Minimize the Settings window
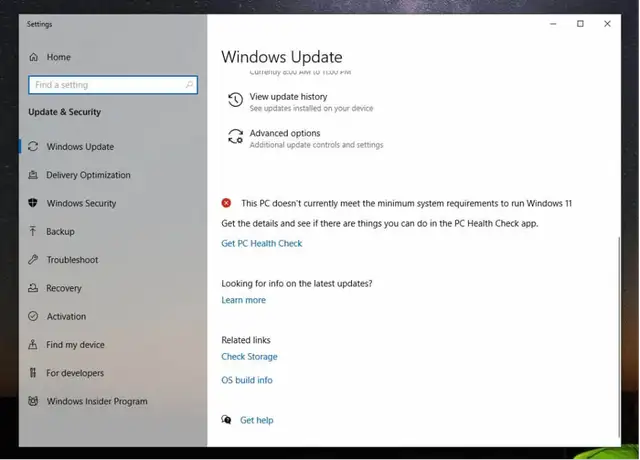This screenshot has width=640, height=460. [x=553, y=24]
